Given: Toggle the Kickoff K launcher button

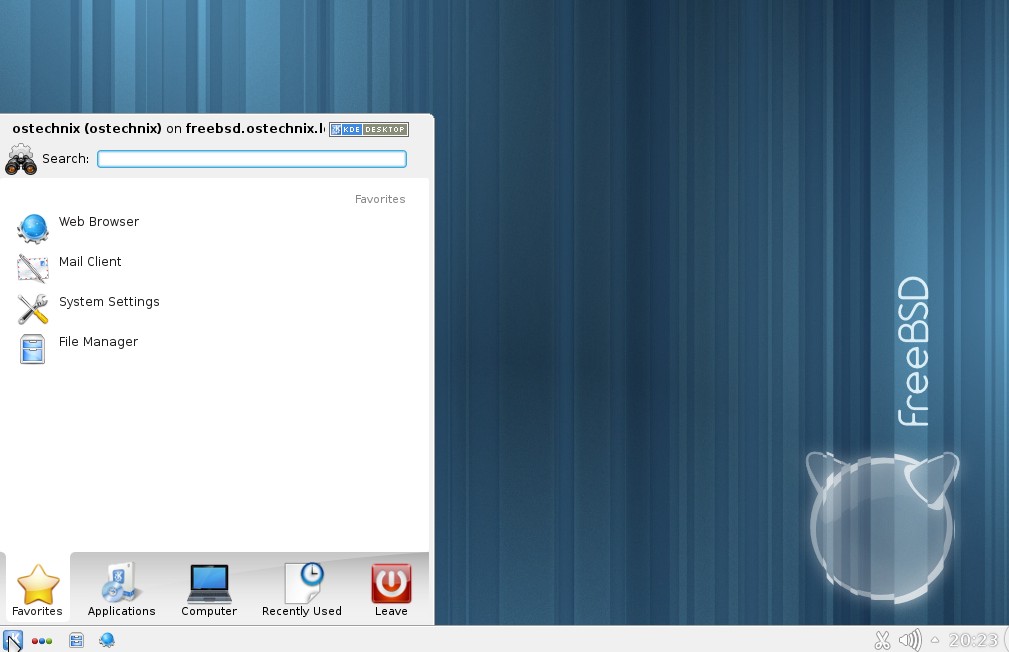Looking at the screenshot, I should pos(13,640).
